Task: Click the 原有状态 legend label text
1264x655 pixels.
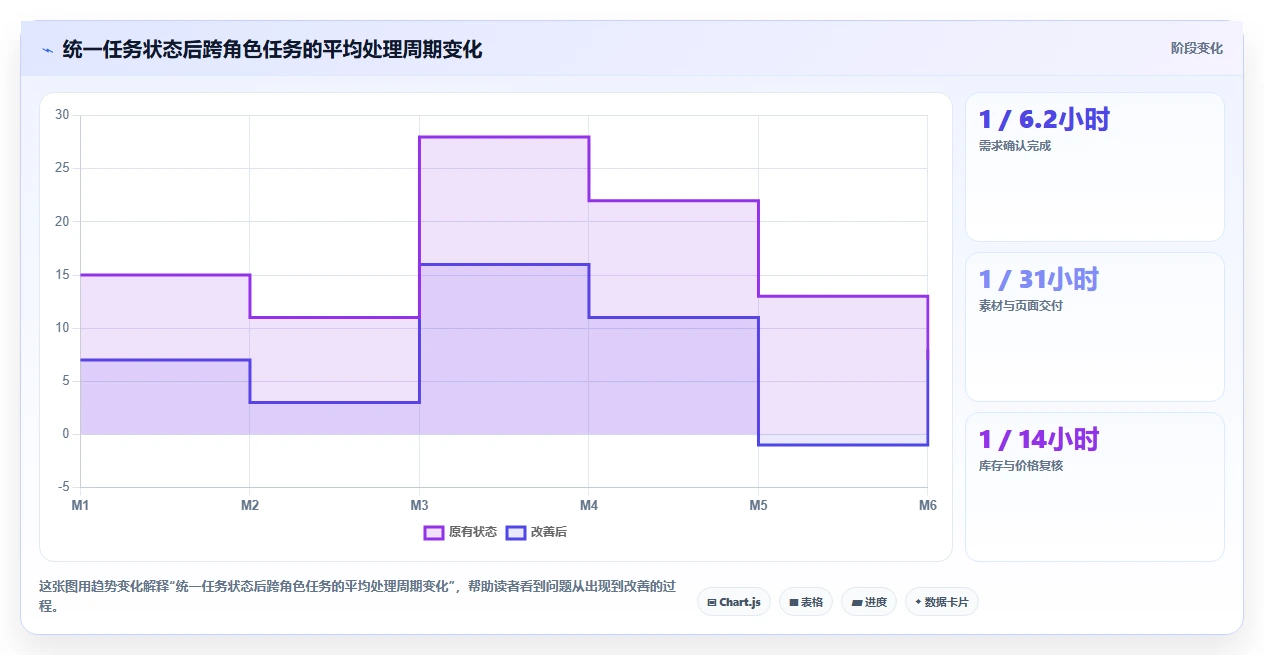Action: pos(472,532)
